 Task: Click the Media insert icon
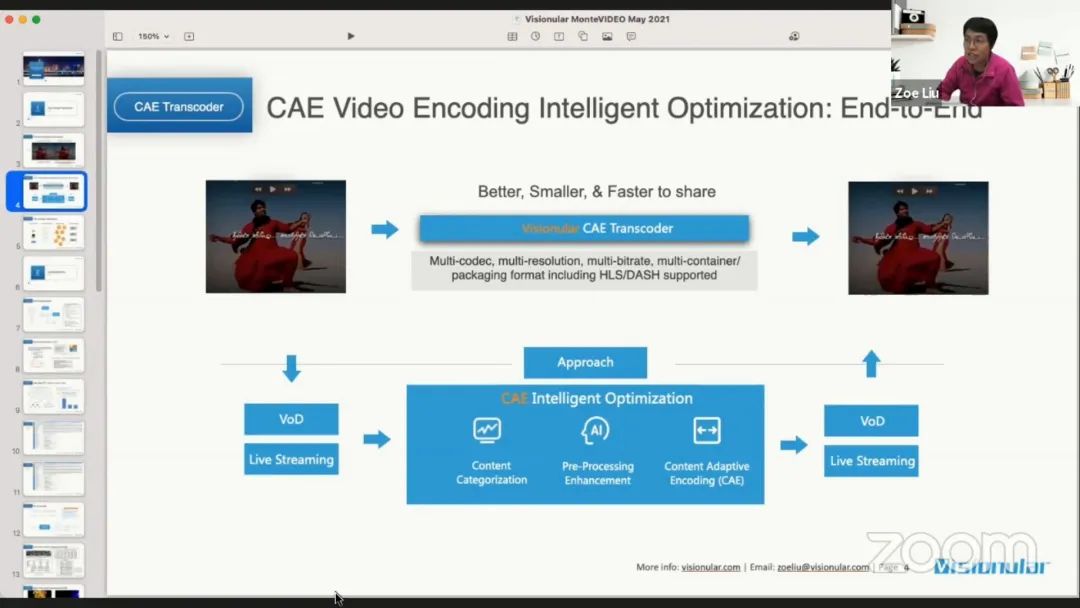[x=607, y=36]
